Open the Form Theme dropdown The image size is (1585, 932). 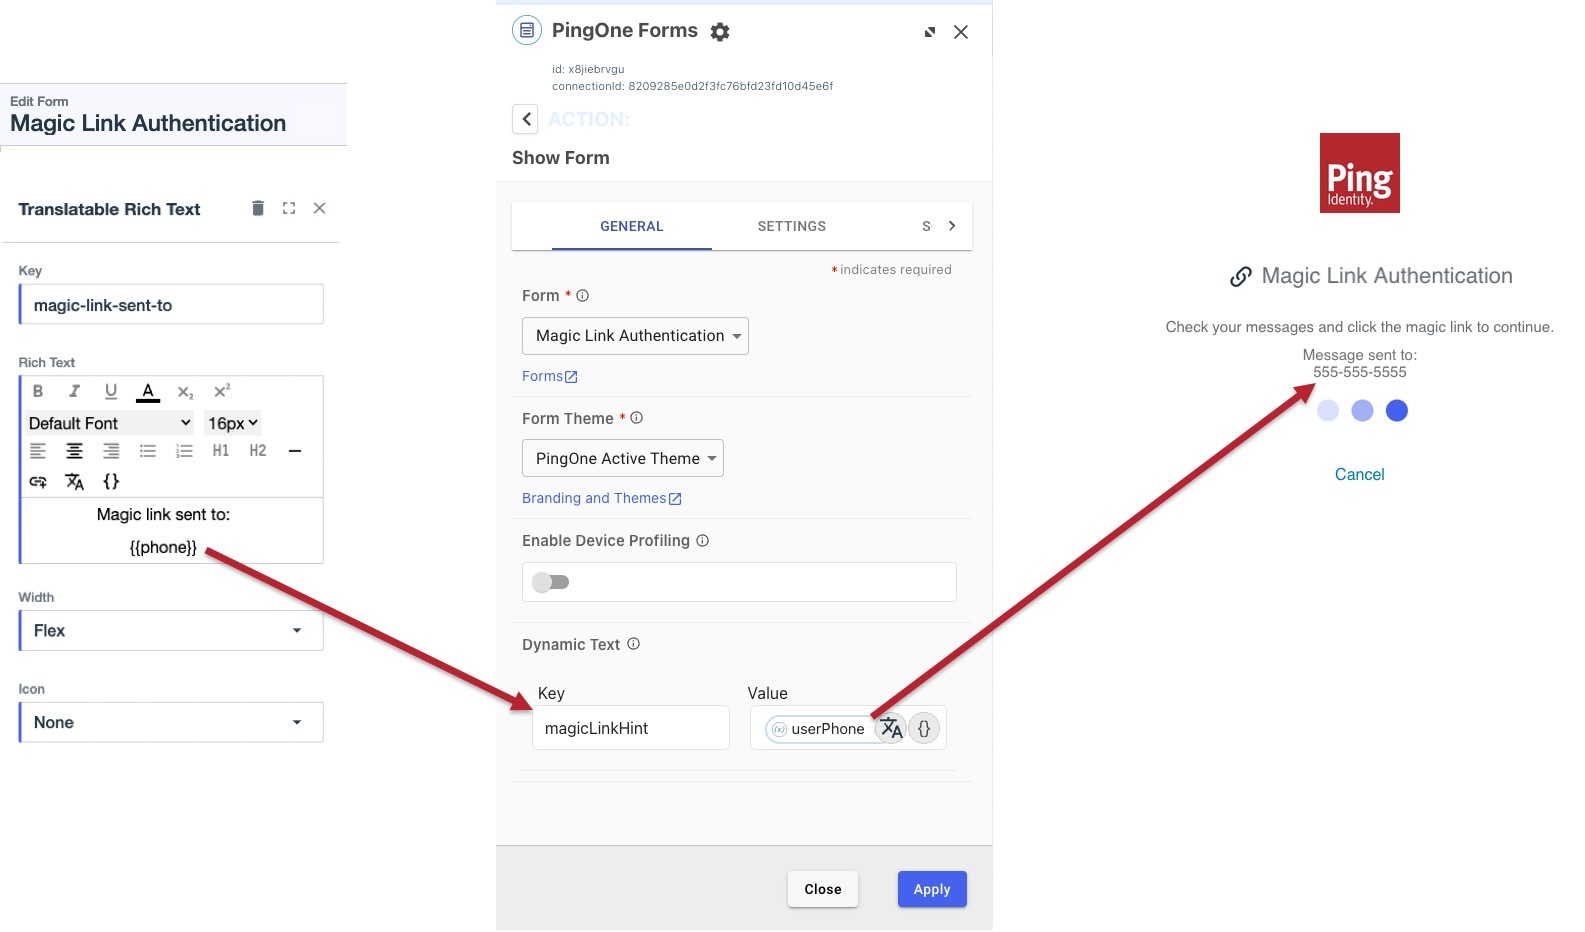pos(622,458)
